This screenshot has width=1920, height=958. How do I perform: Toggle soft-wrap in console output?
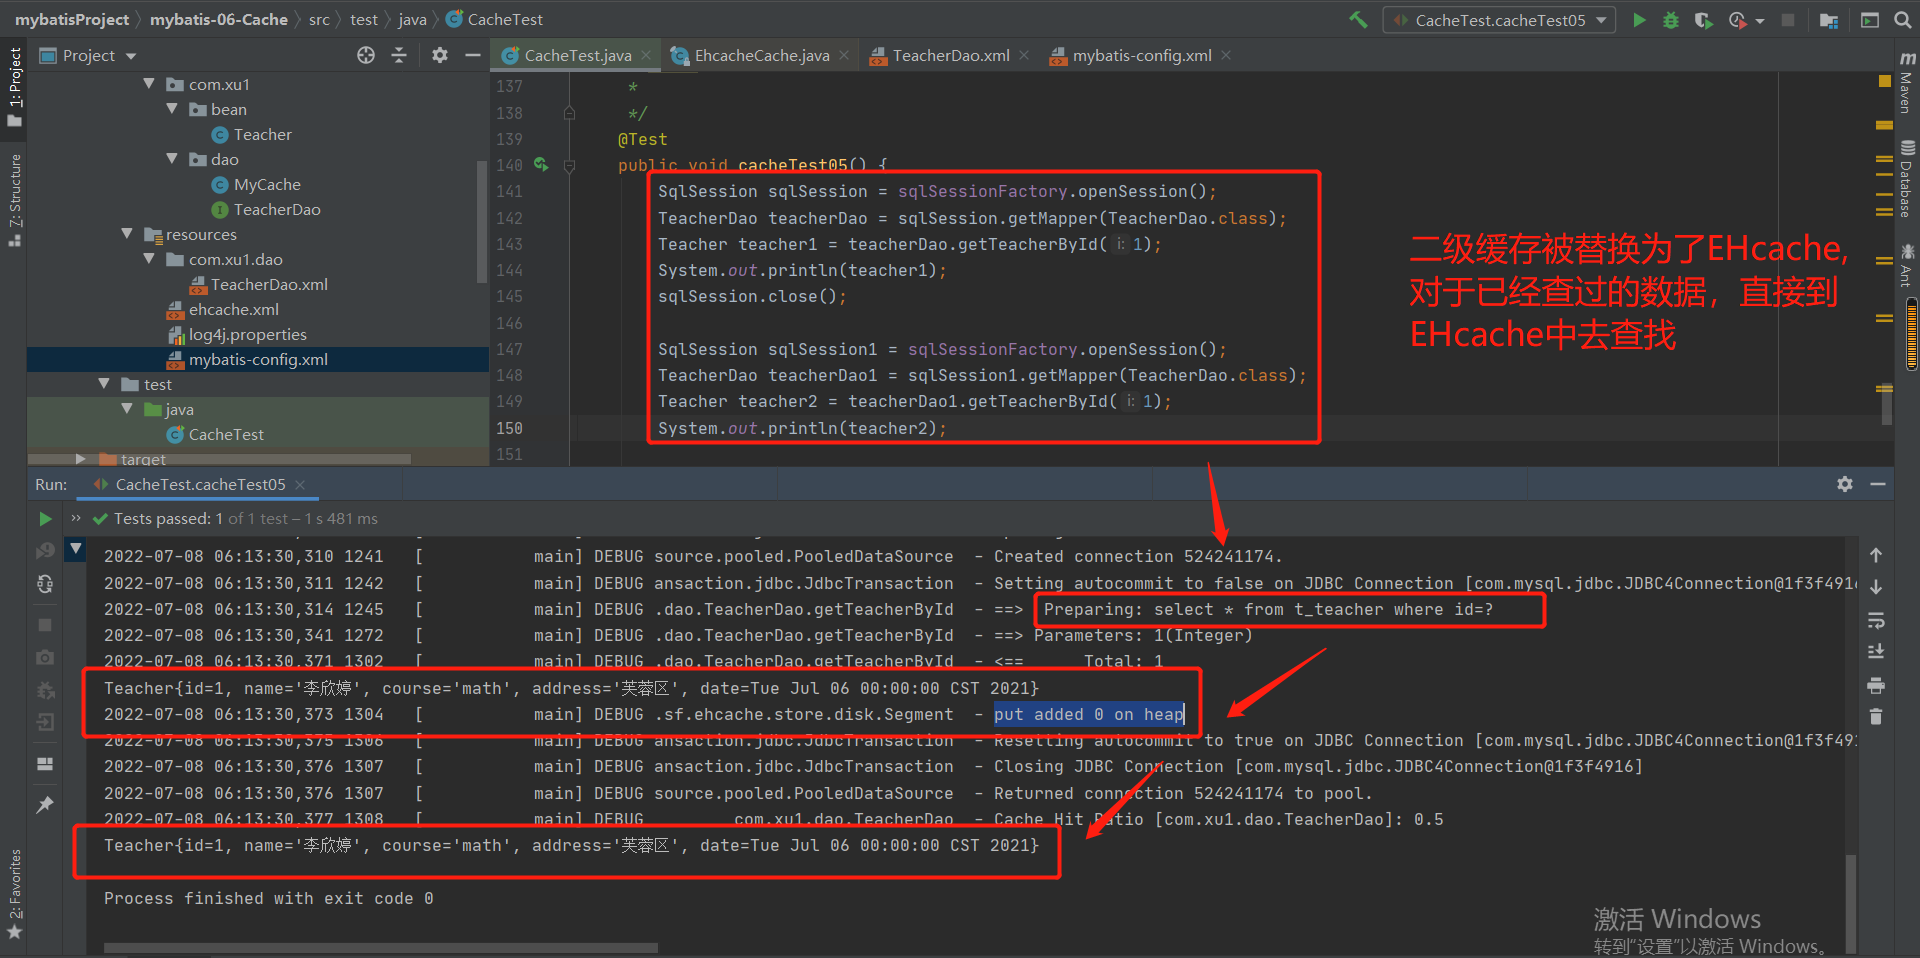pos(1876,620)
